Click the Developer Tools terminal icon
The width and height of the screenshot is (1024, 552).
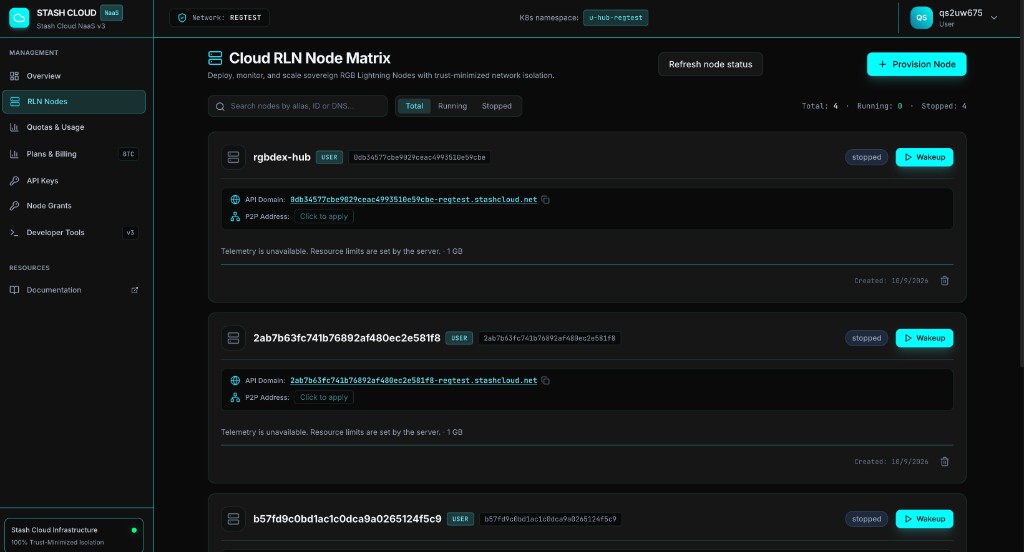pos(14,233)
